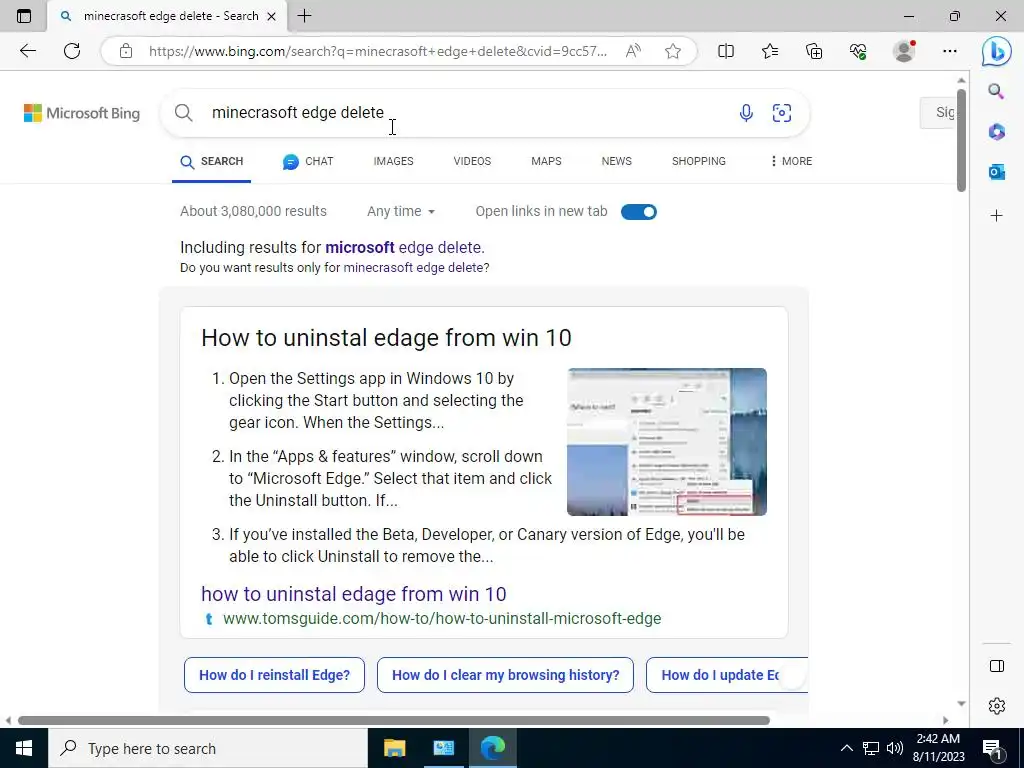Open Outlook in the sidebar

(x=996, y=172)
